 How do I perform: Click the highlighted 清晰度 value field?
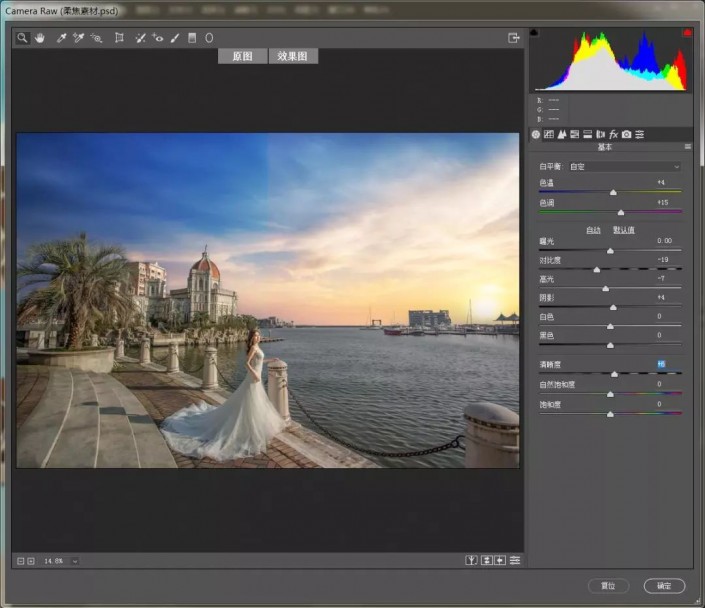point(661,364)
